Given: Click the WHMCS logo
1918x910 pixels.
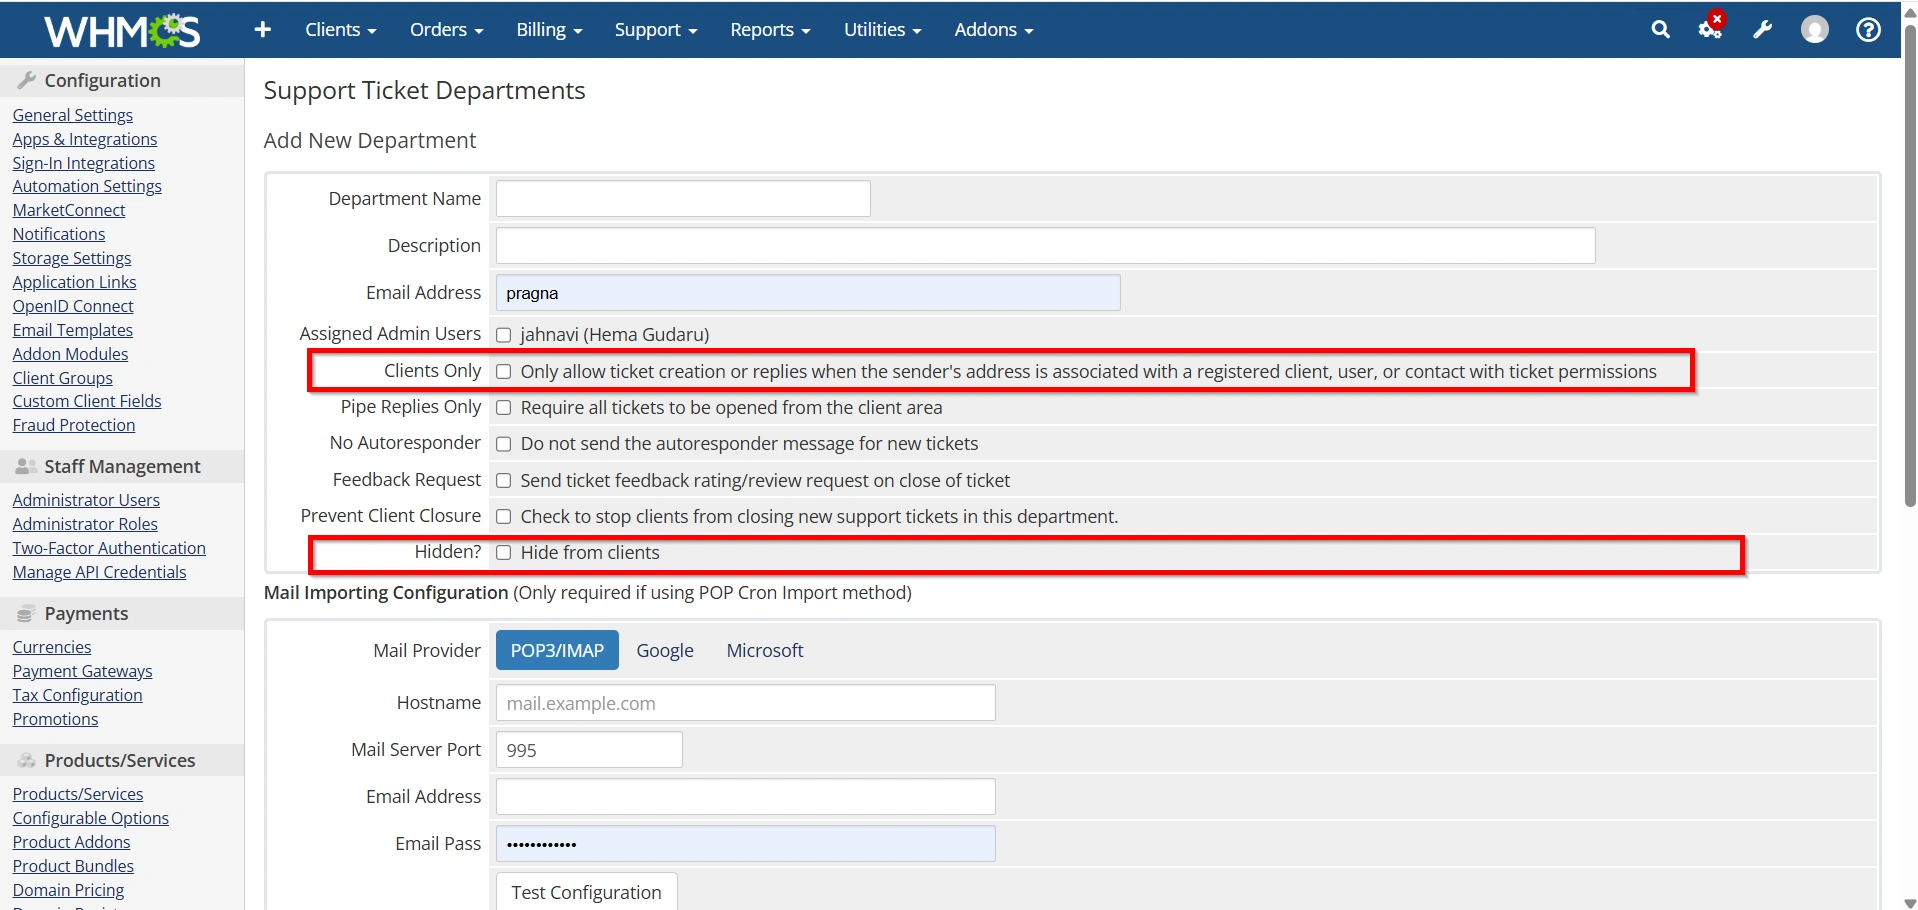Looking at the screenshot, I should point(122,30).
